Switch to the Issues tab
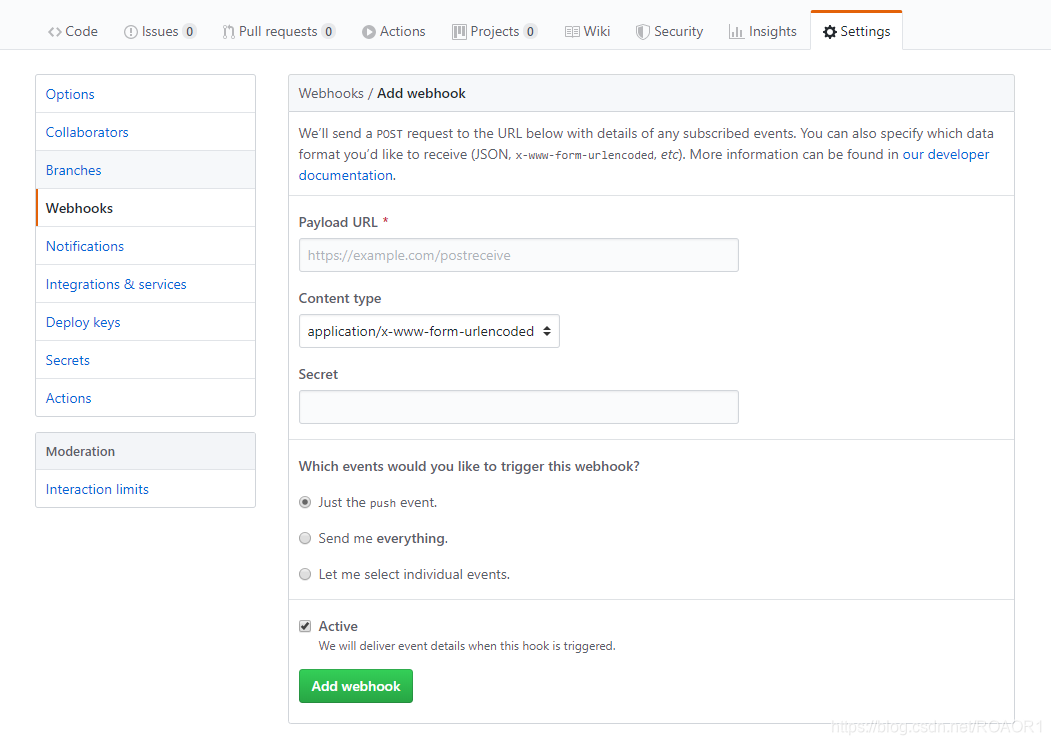 [x=160, y=32]
